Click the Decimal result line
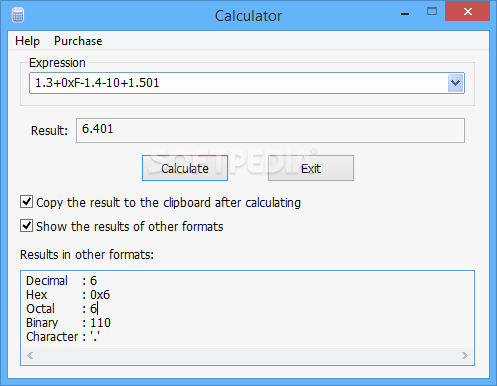This screenshot has height=386, width=497. point(62,281)
